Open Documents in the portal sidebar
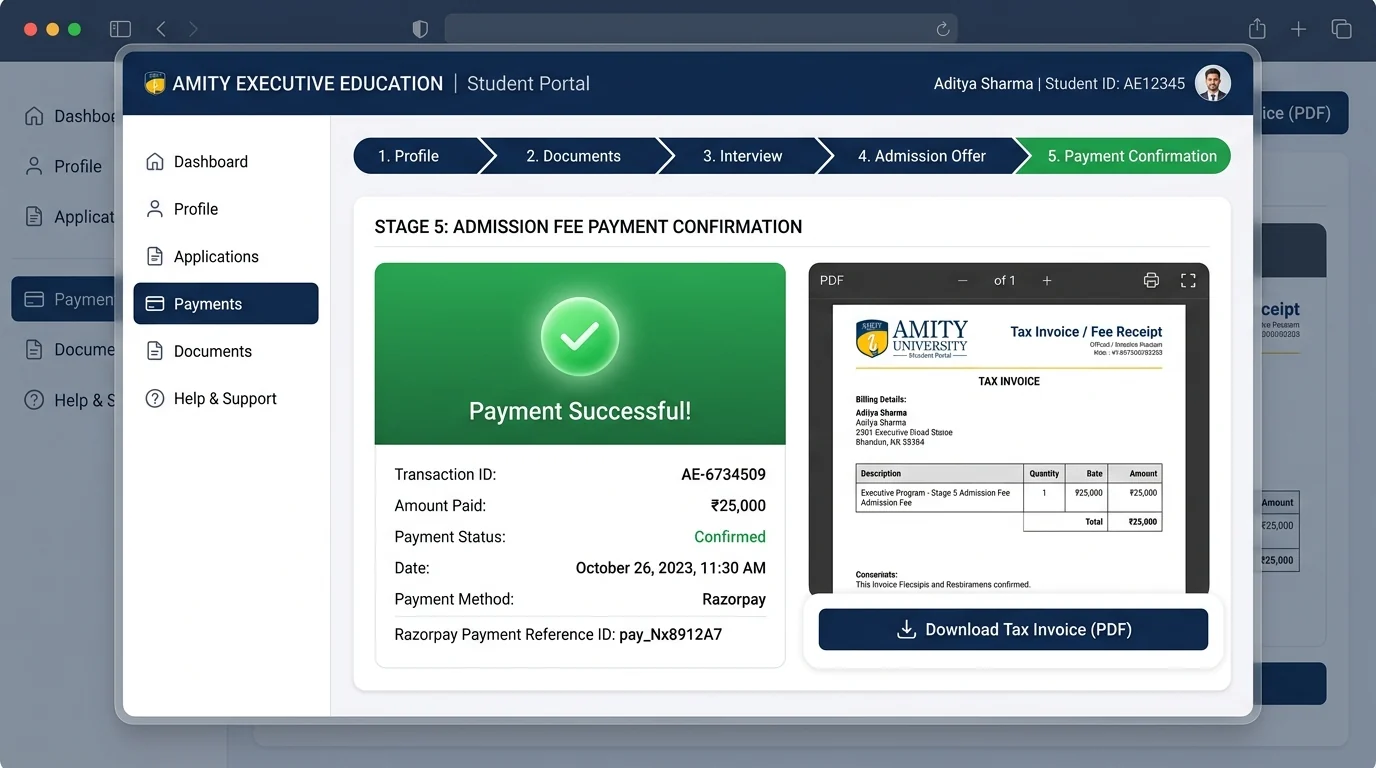This screenshot has width=1376, height=768. (225, 351)
